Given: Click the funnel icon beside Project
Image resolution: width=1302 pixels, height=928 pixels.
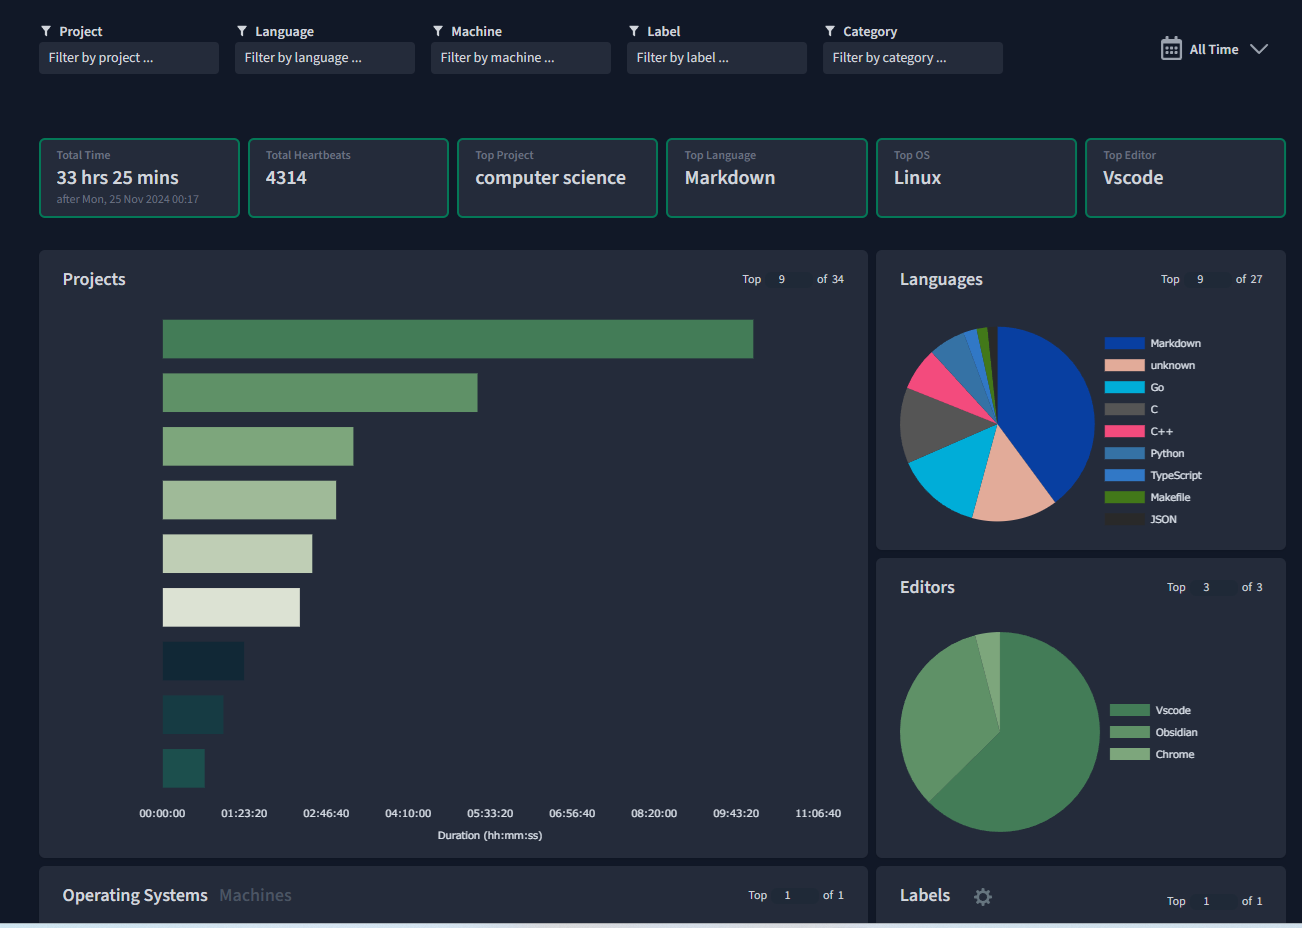Looking at the screenshot, I should click(x=46, y=31).
